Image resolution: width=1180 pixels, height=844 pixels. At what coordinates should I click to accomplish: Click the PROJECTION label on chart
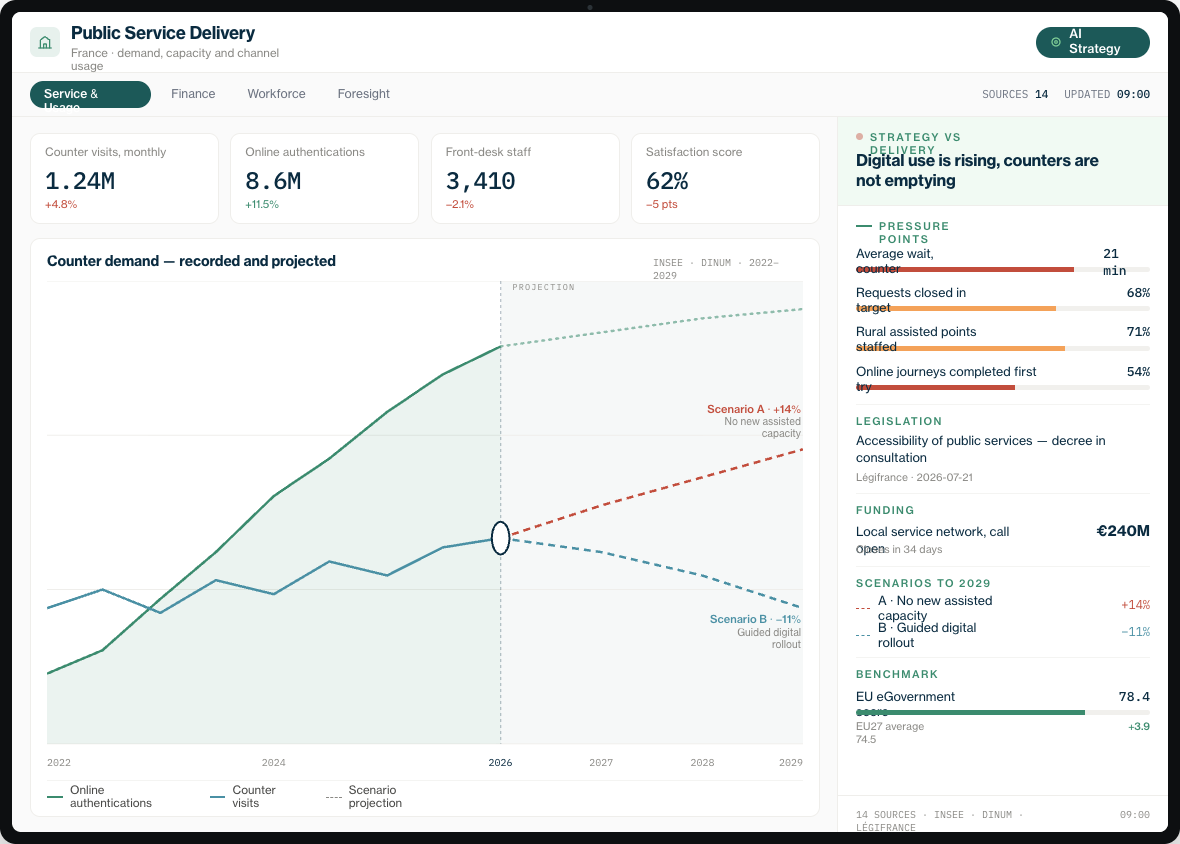point(543,287)
